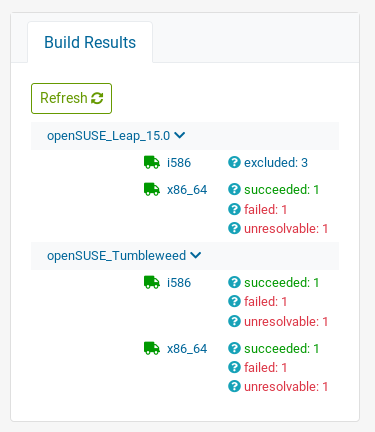Click help icon beside Tumbleweed i586 'unresolvable: 1'
The height and width of the screenshot is (432, 375).
click(234, 321)
